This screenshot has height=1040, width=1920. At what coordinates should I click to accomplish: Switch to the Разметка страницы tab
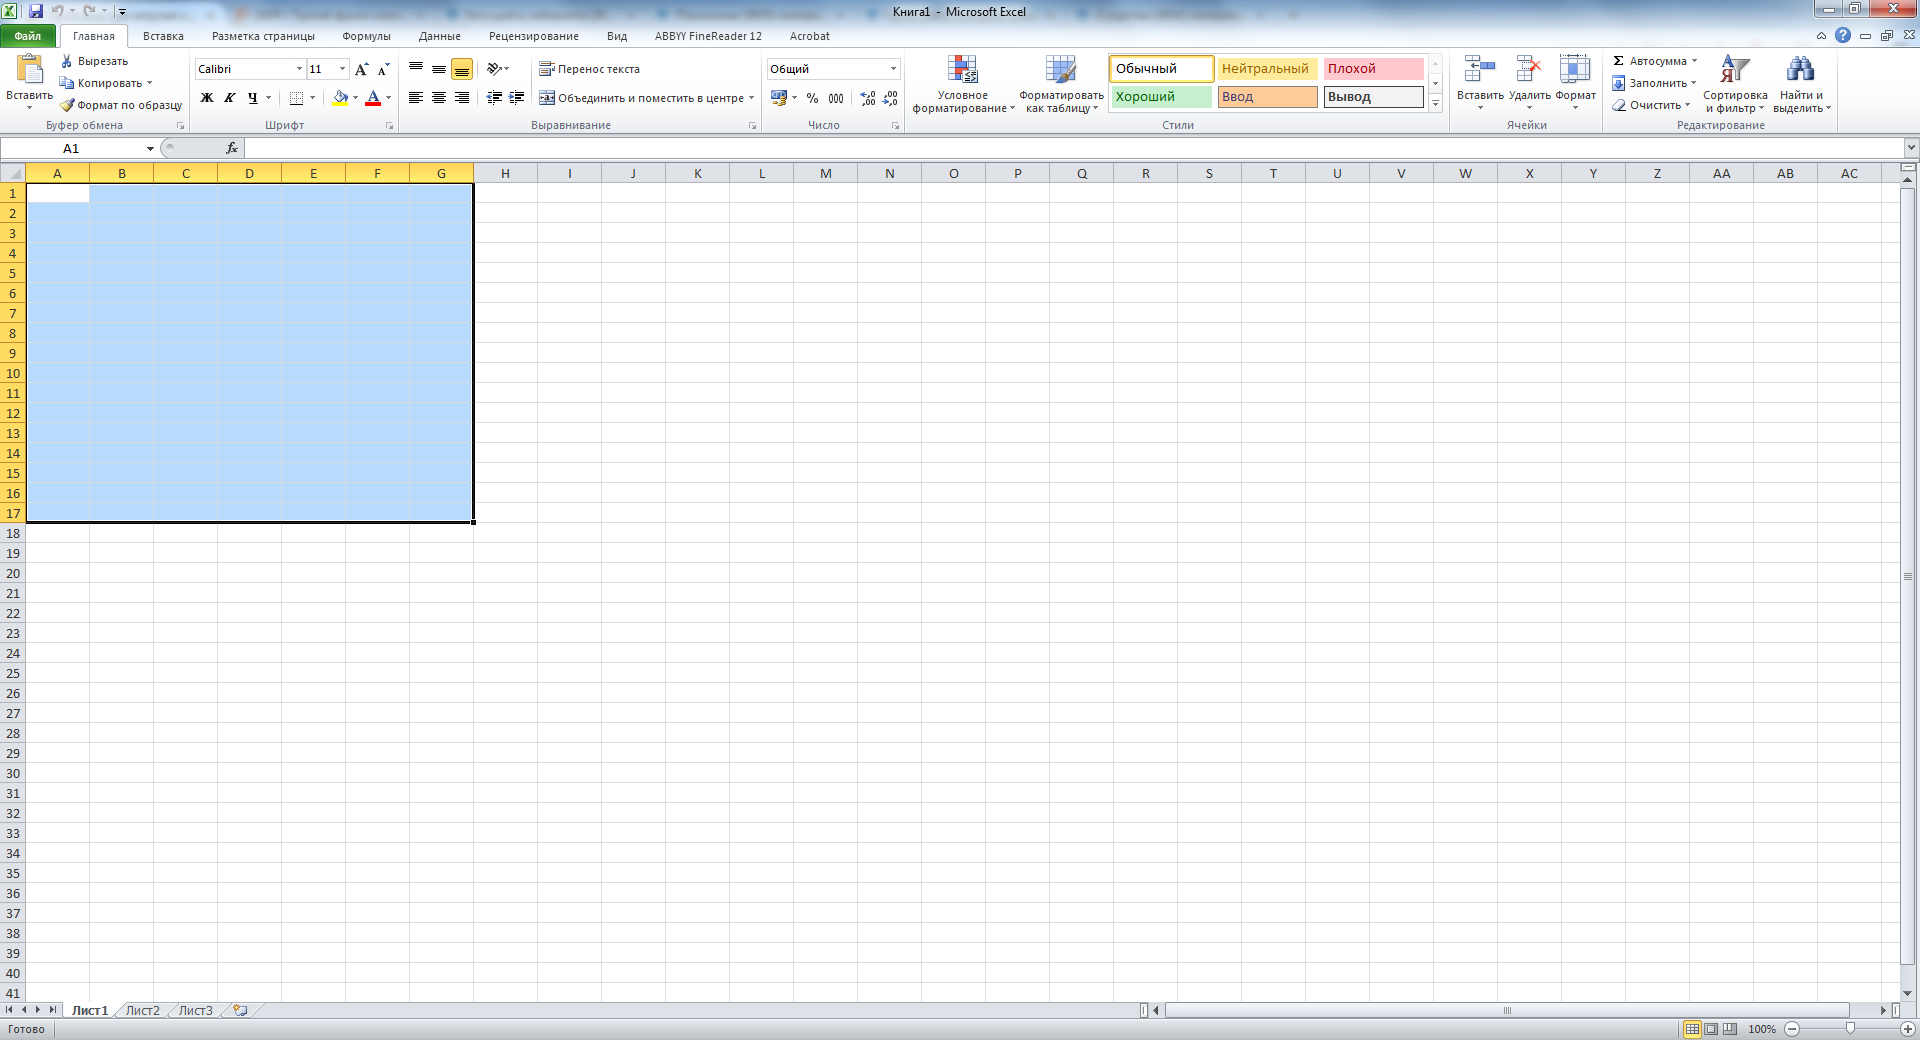pyautogui.click(x=263, y=36)
